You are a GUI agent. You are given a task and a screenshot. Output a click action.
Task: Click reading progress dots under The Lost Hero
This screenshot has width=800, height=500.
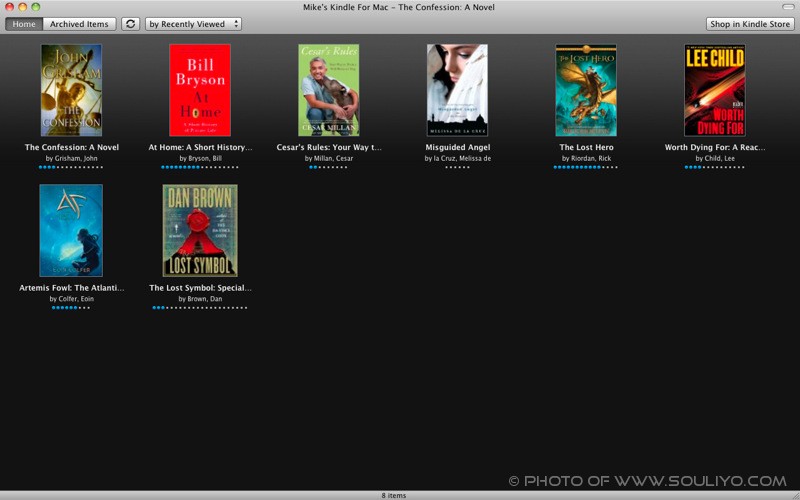tap(586, 168)
